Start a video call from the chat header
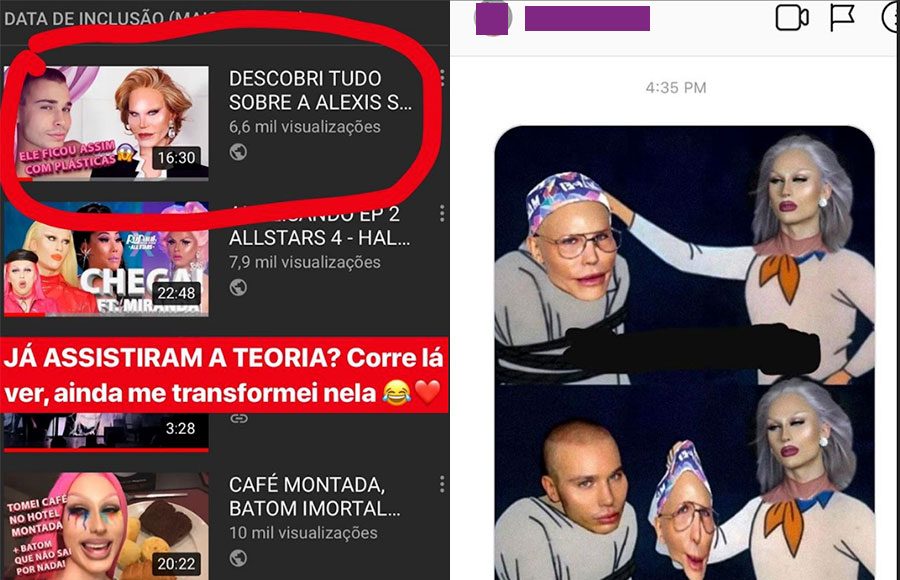Image resolution: width=900 pixels, height=580 pixels. 792,18
